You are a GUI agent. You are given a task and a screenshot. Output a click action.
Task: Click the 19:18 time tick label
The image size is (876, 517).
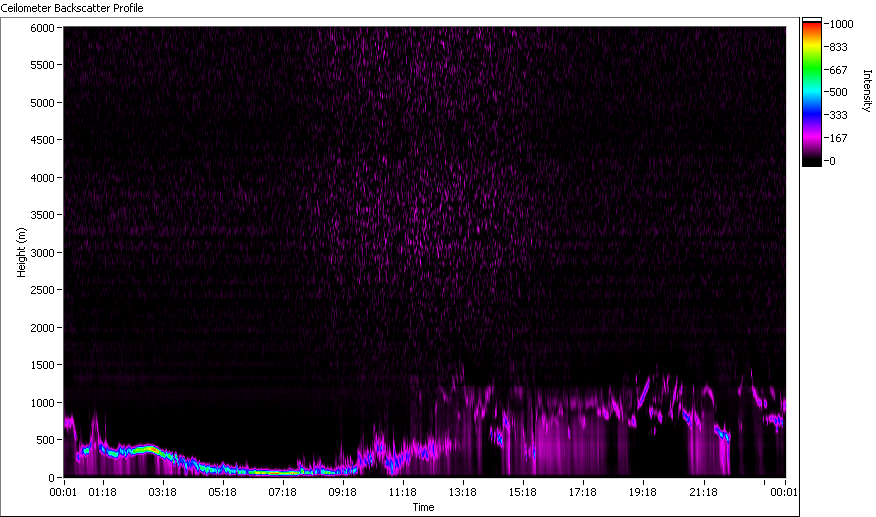pyautogui.click(x=642, y=492)
